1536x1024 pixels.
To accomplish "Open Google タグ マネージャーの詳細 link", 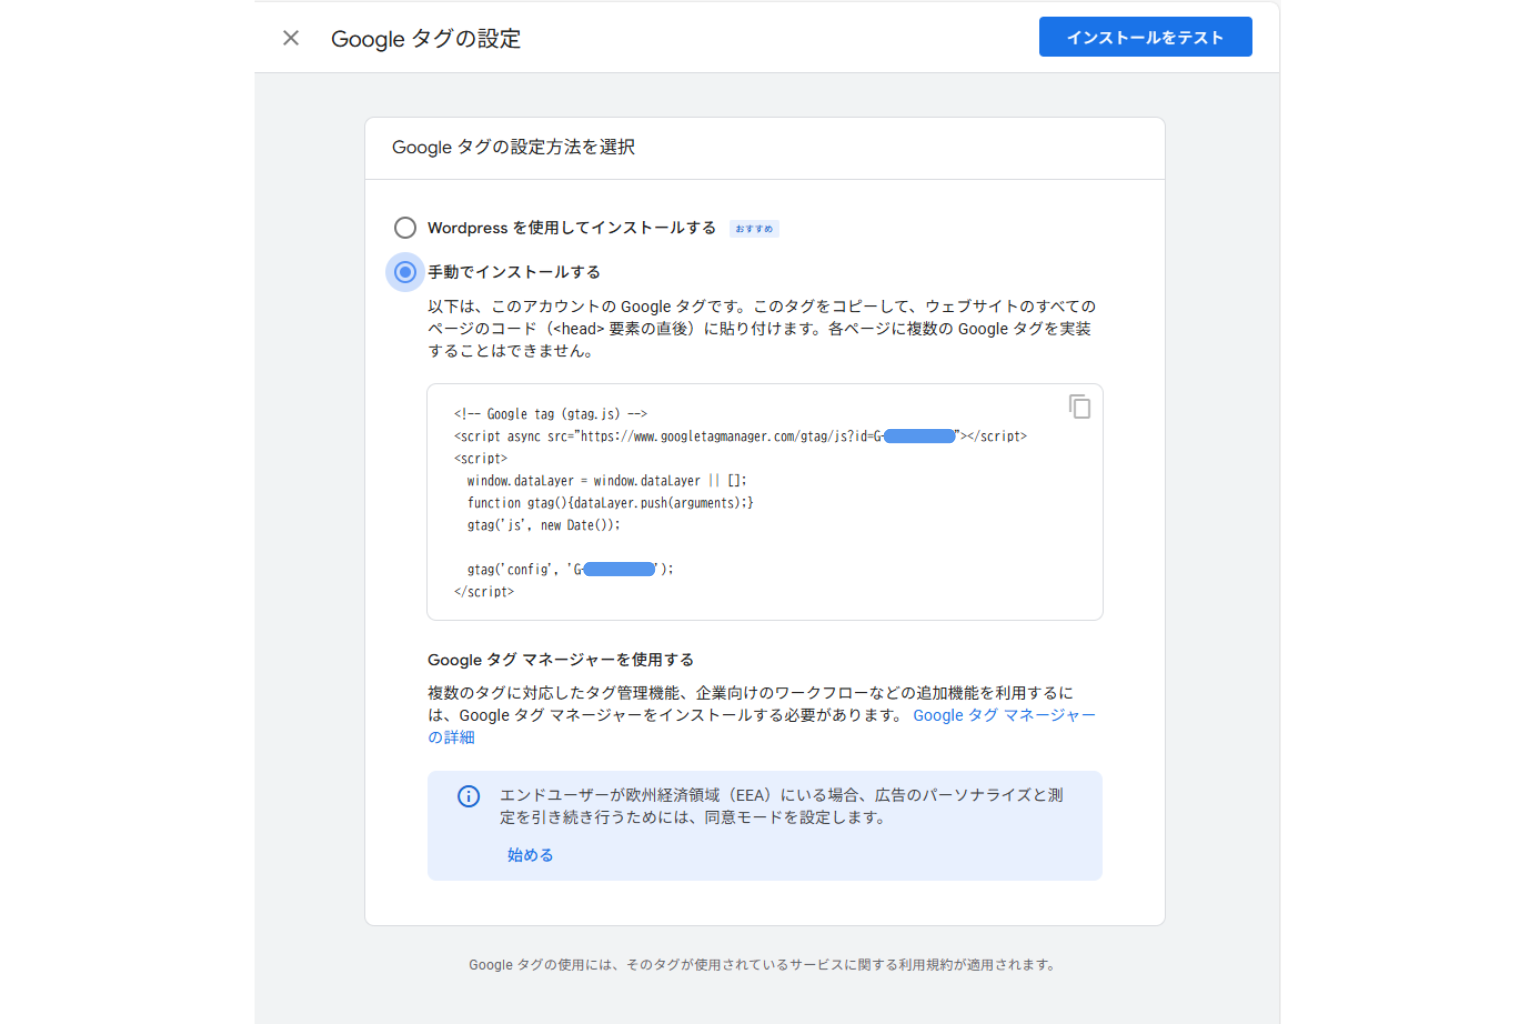I will click(x=1004, y=715).
